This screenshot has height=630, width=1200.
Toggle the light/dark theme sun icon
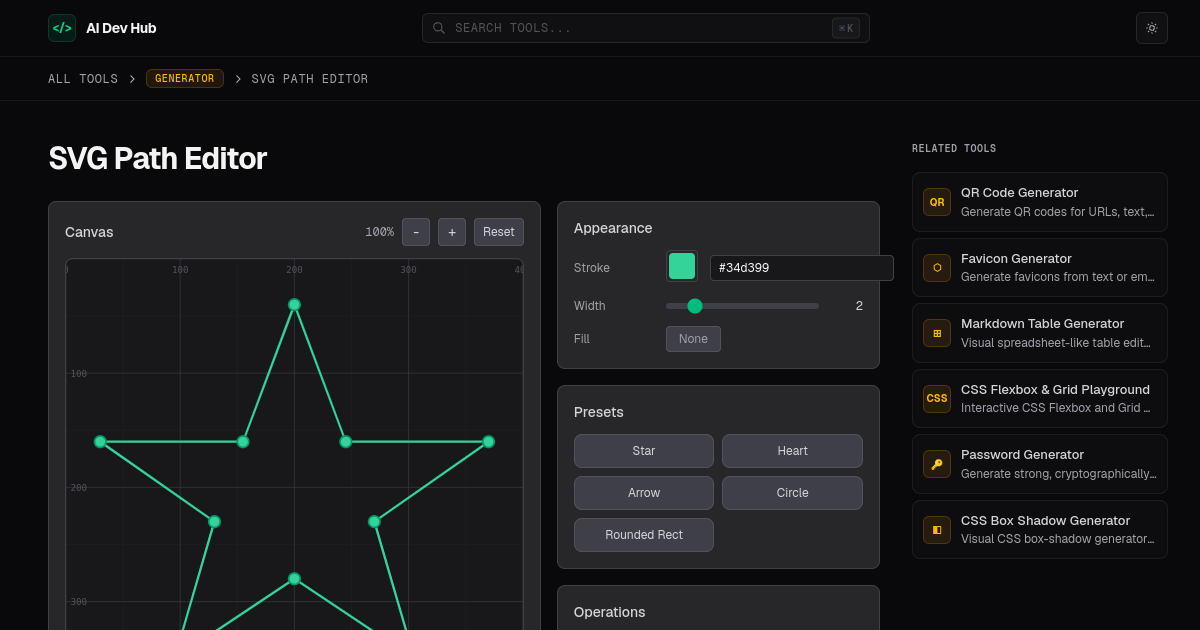pos(1152,28)
